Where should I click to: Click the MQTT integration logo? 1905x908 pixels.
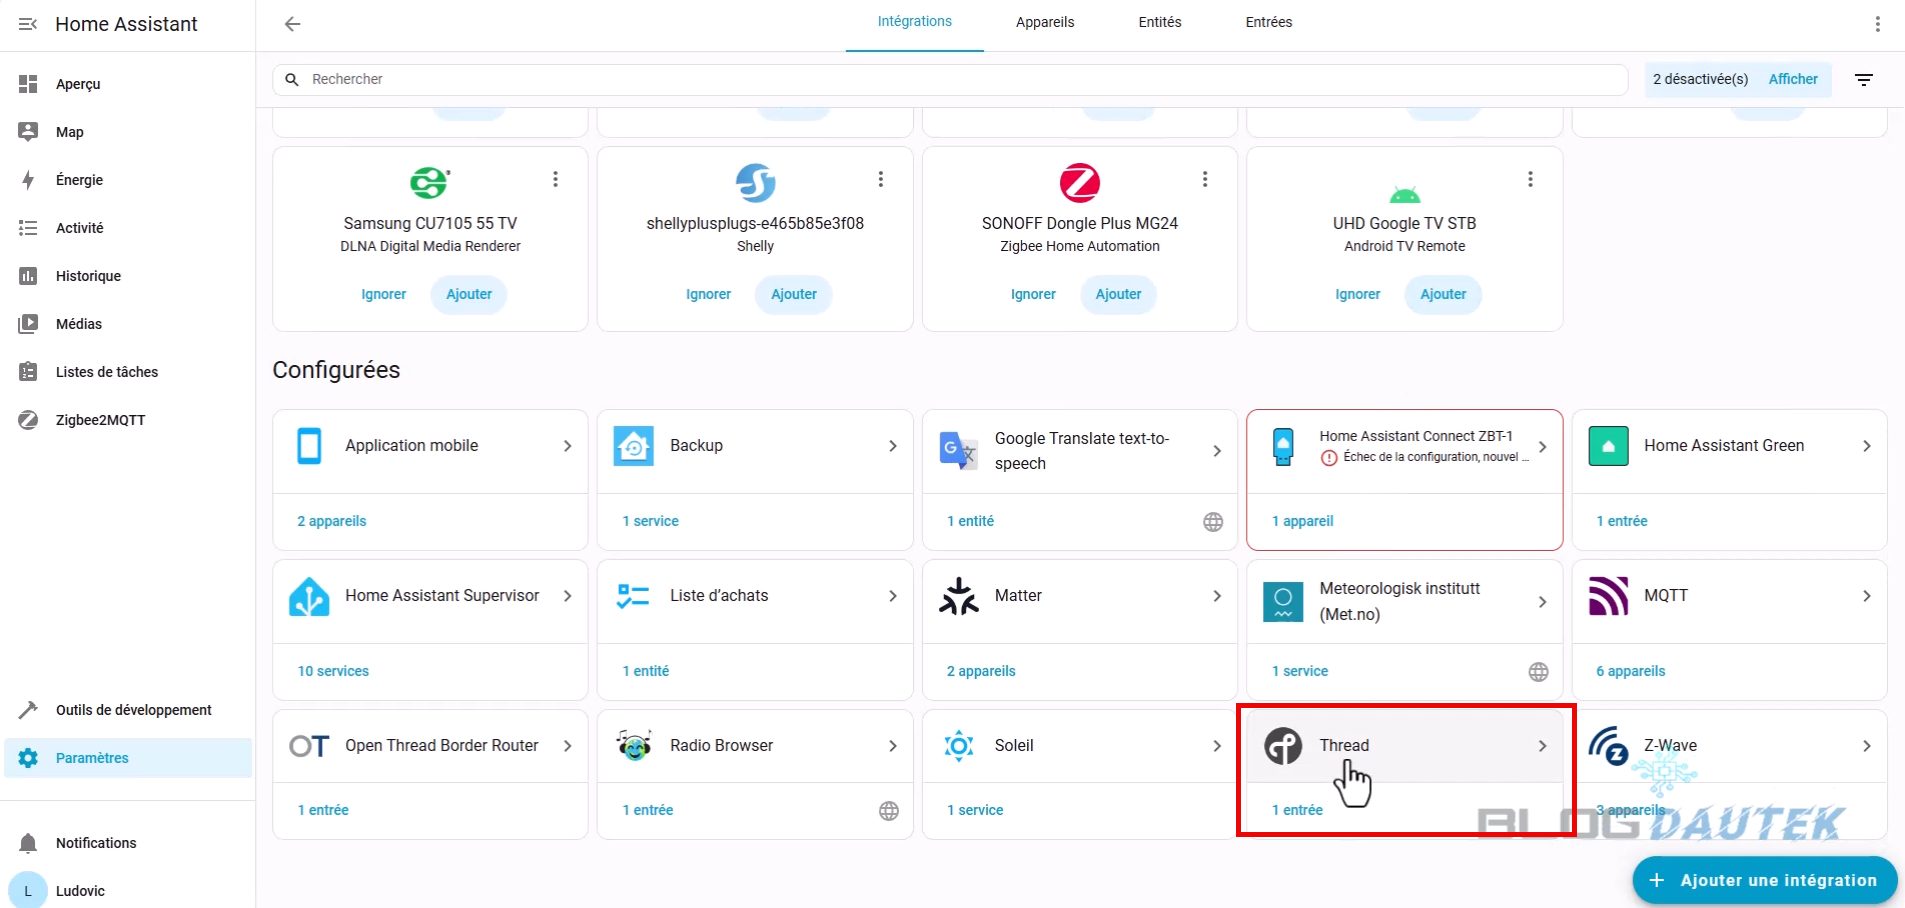point(1608,596)
